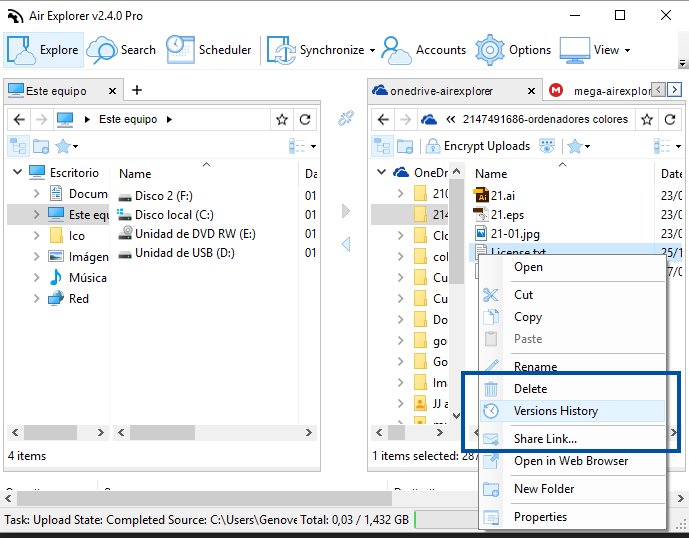The width and height of the screenshot is (689, 538).
Task: Select Unidad de USB (D:)
Action: (176, 253)
